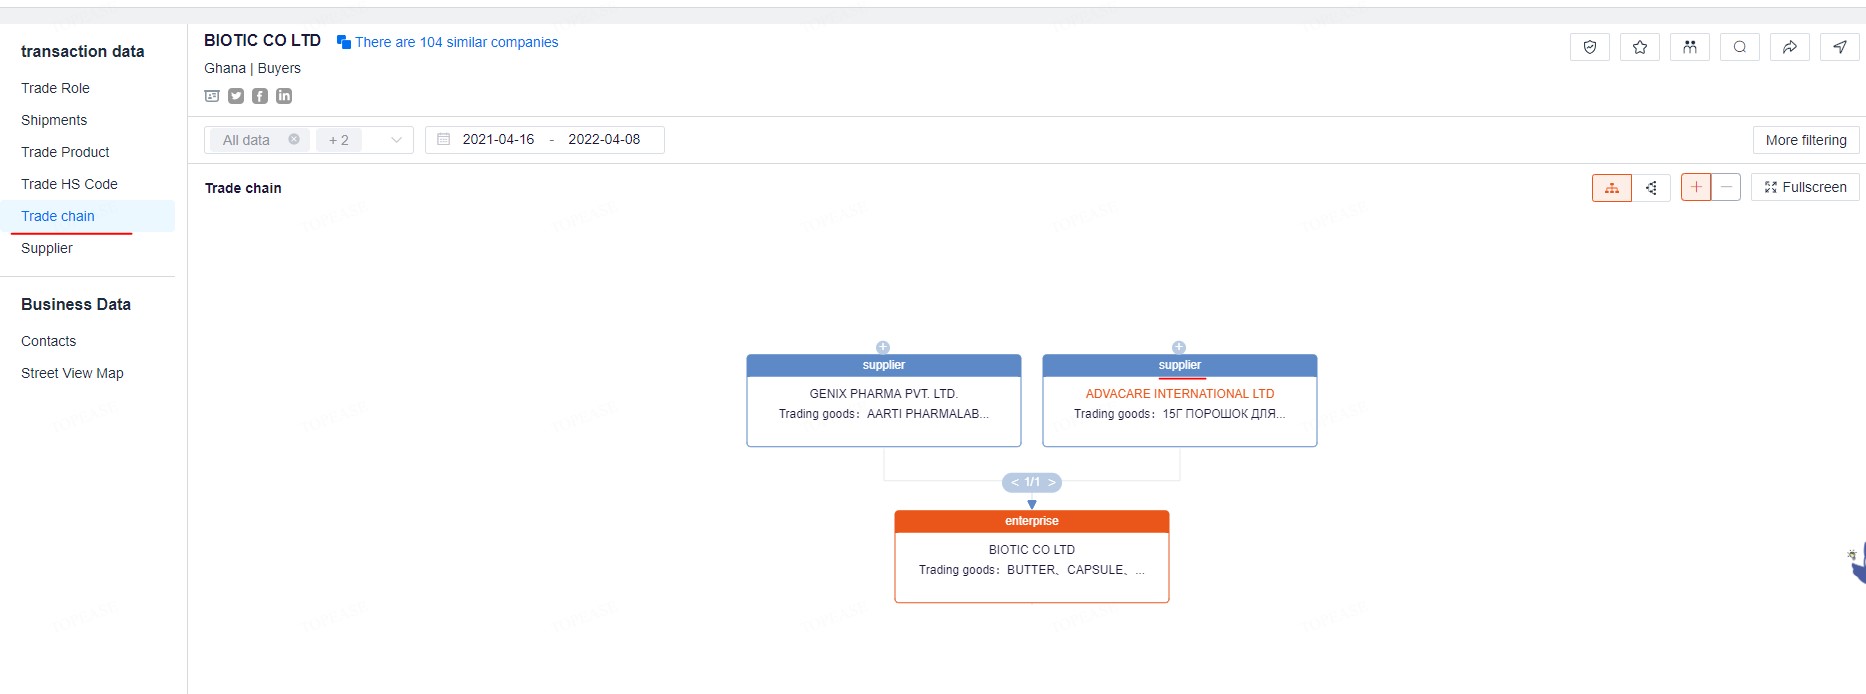This screenshot has height=694, width=1866.
Task: Click ADVACARE trading goods '15Г ПОРОШОК ДЛЯ...' text
Action: pos(1224,414)
